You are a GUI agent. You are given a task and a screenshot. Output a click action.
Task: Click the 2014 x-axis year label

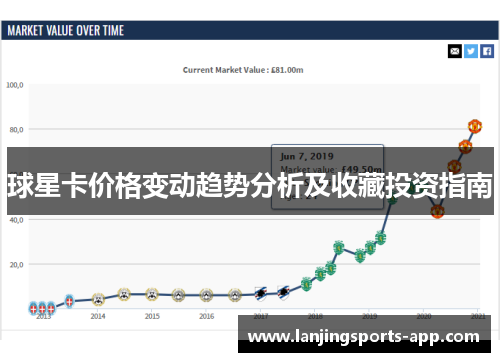(x=98, y=316)
